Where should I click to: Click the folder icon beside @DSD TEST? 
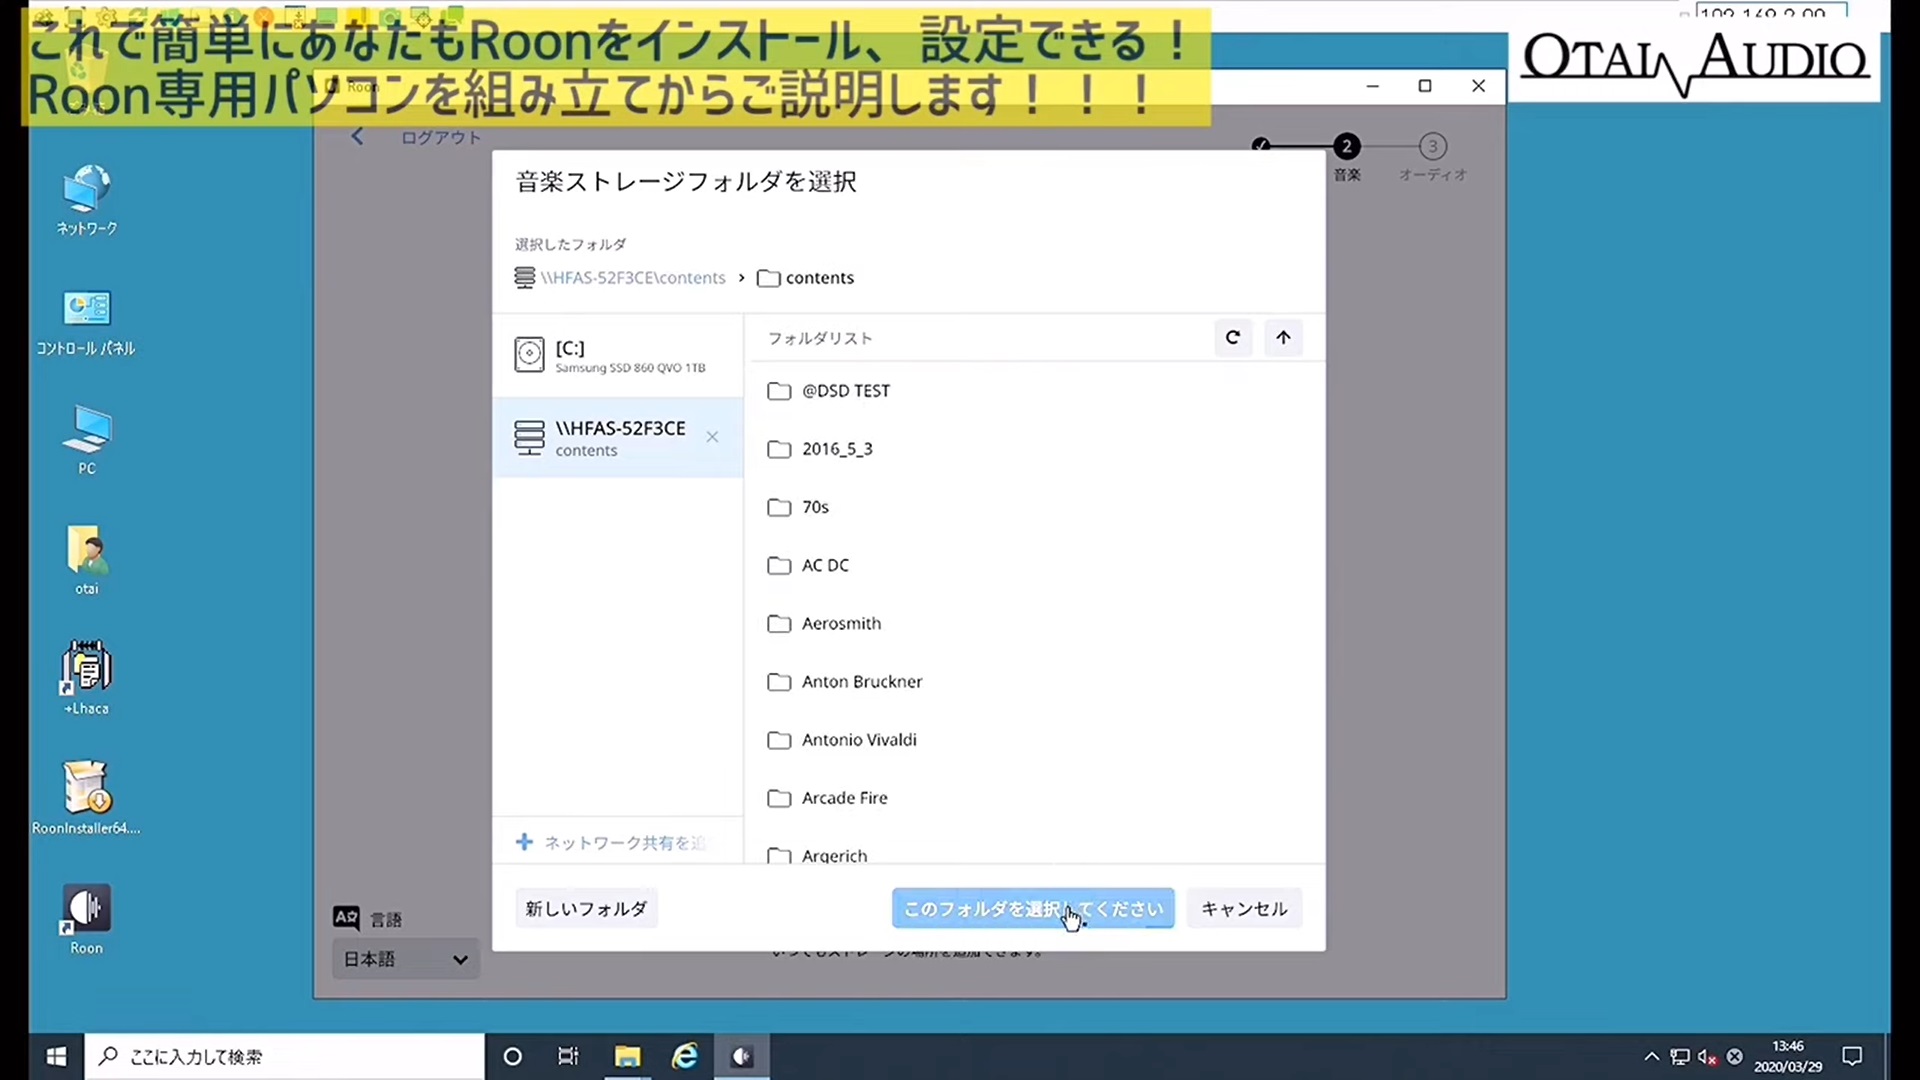pyautogui.click(x=779, y=392)
